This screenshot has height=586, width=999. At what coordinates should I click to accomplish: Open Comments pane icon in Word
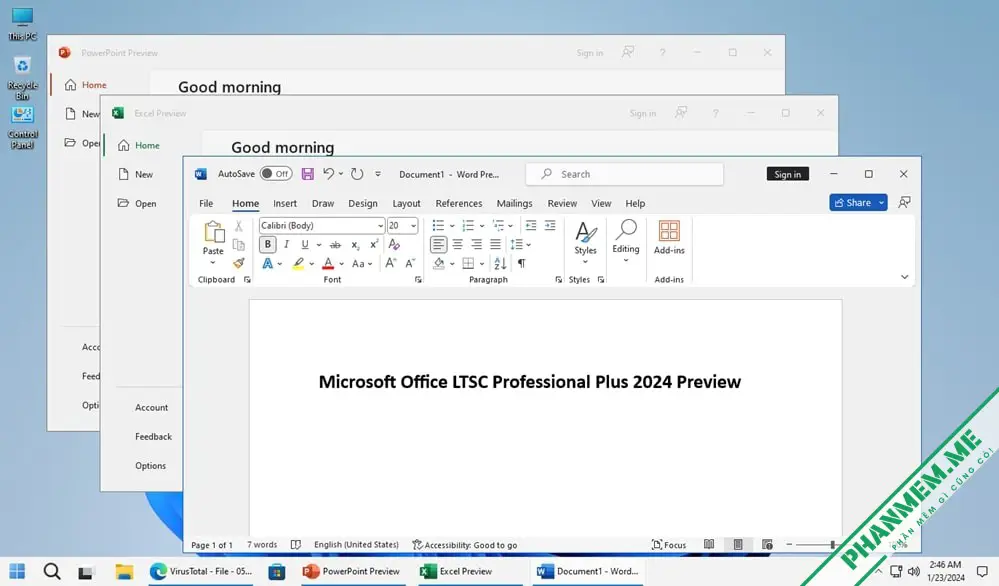coord(904,203)
